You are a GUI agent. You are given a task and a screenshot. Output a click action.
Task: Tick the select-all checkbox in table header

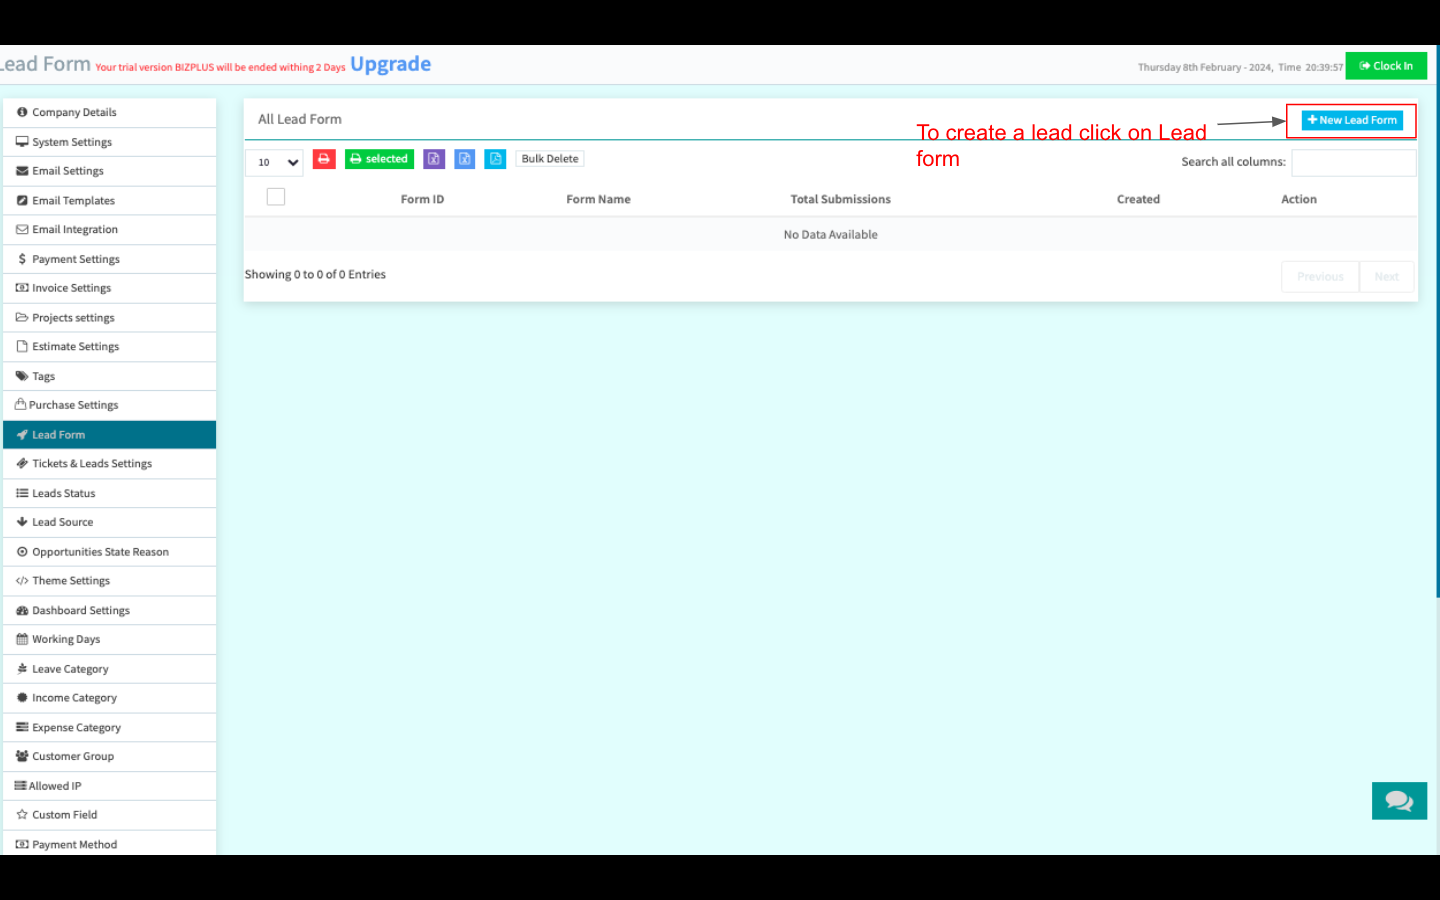(276, 197)
